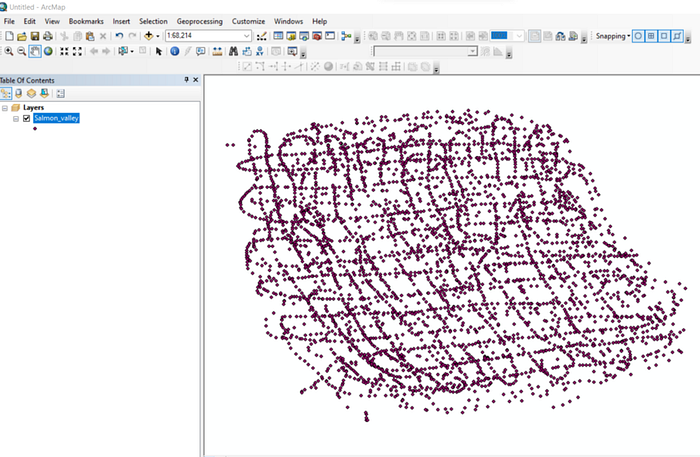Open the Snapping dropdown menu
The image size is (700, 457).
pyautogui.click(x=612, y=36)
